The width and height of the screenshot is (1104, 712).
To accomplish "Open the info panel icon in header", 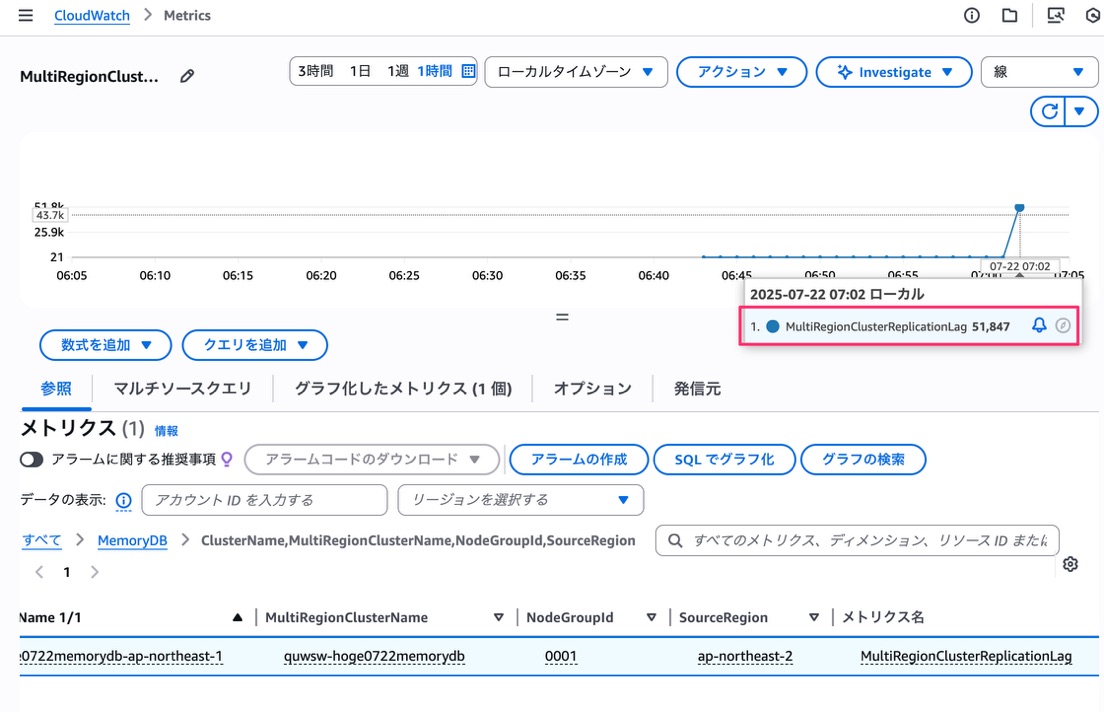I will coord(972,15).
